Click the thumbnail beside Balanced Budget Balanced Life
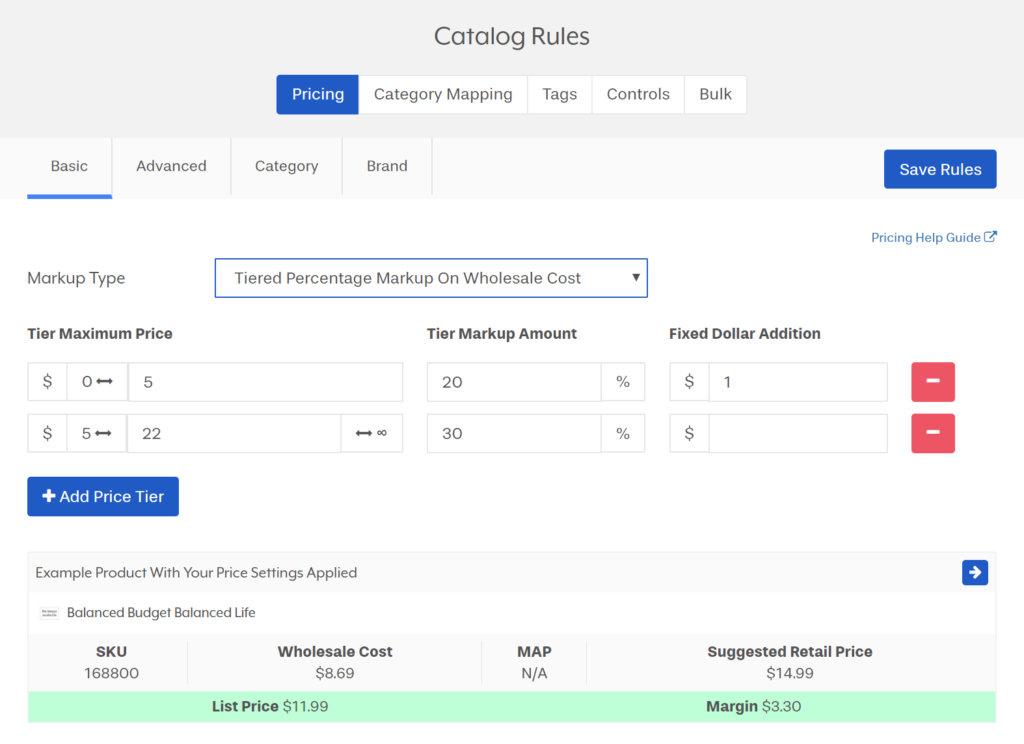1024x744 pixels. 49,612
